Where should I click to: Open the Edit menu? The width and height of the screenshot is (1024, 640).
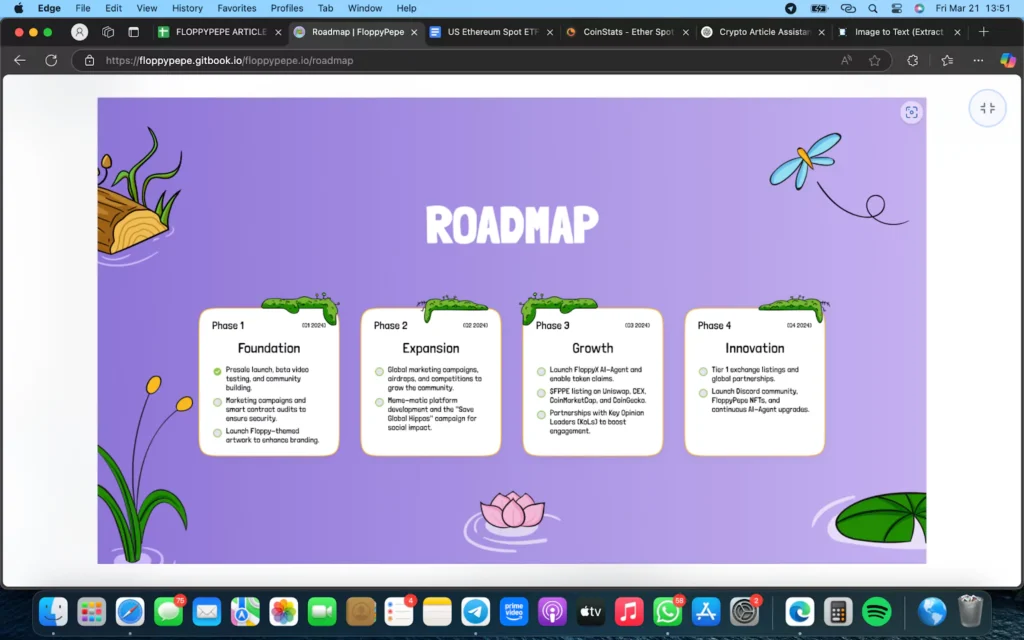coord(114,8)
